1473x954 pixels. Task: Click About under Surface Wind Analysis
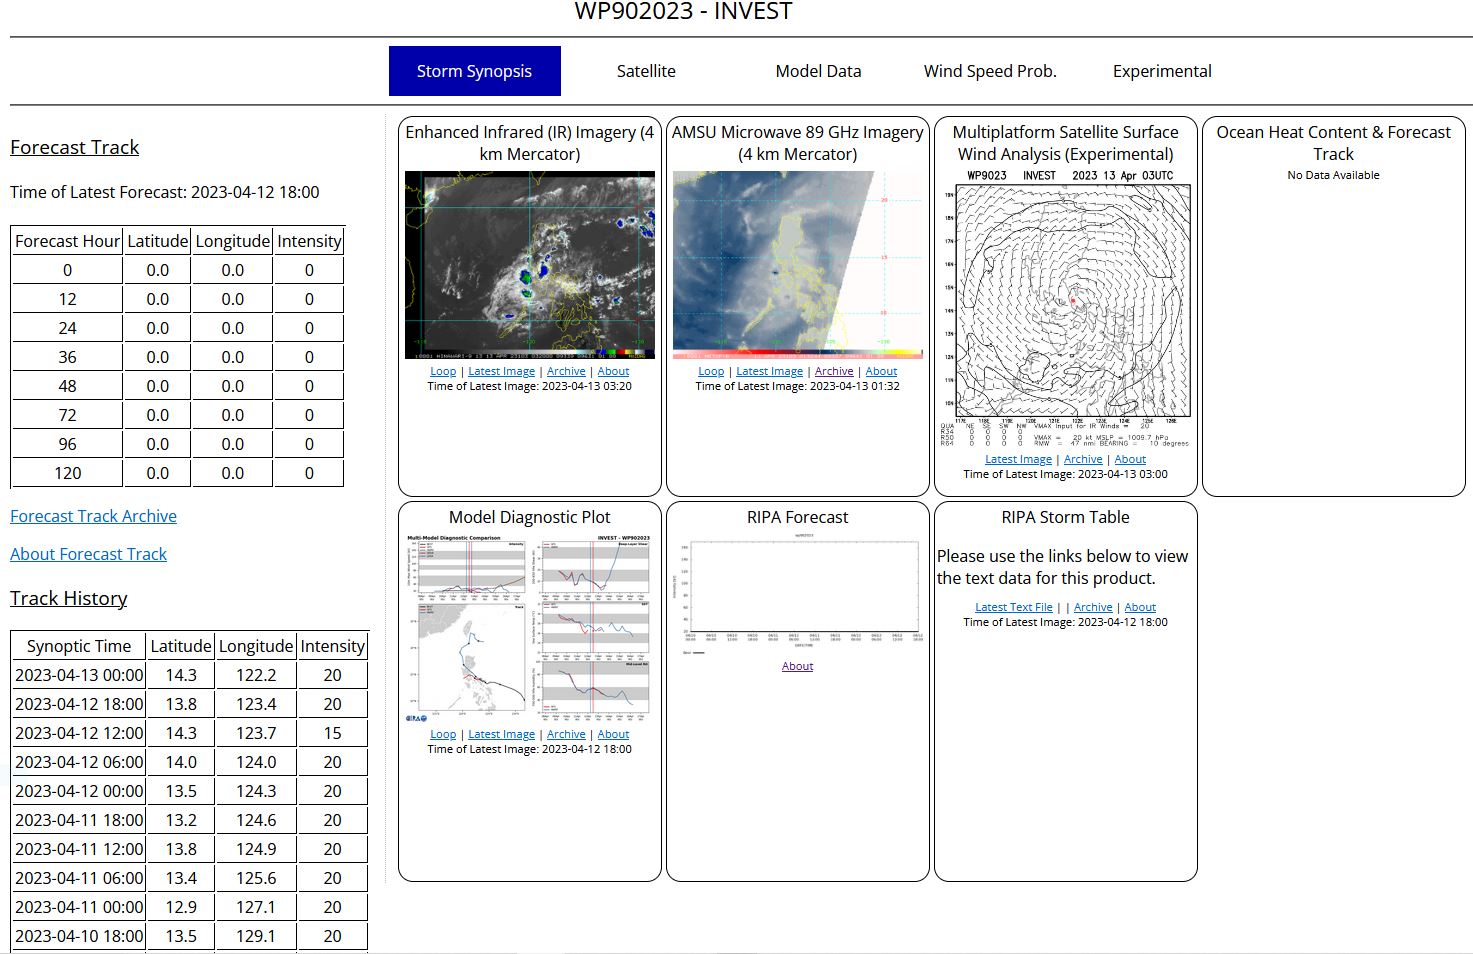1130,459
